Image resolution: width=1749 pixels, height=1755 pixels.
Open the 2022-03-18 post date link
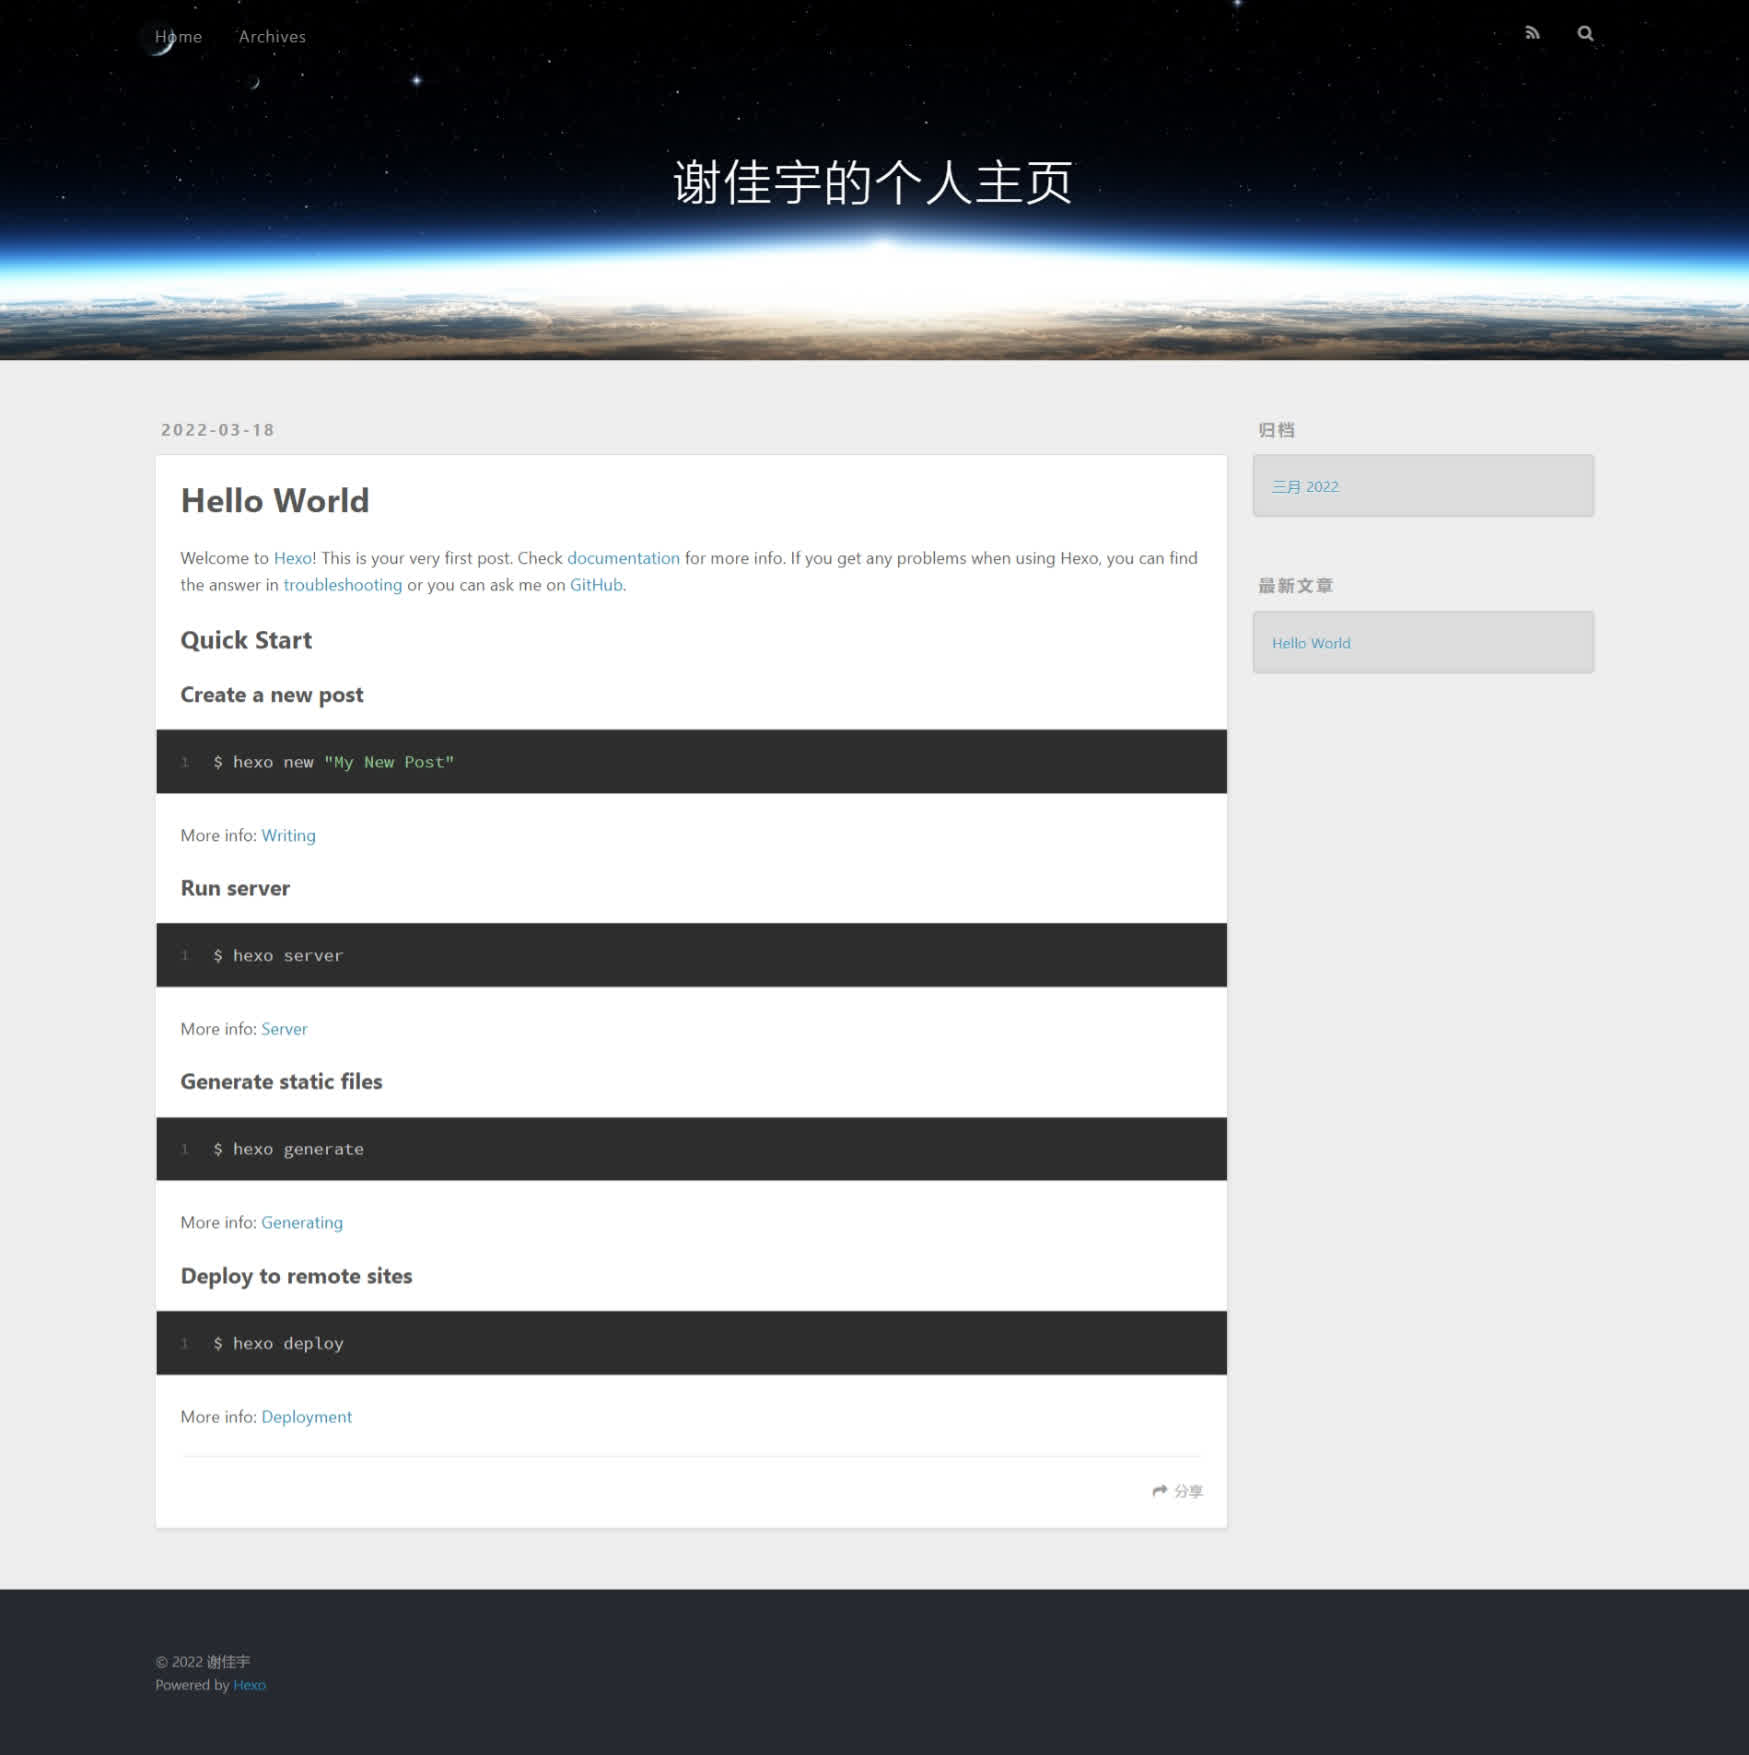pyautogui.click(x=218, y=430)
